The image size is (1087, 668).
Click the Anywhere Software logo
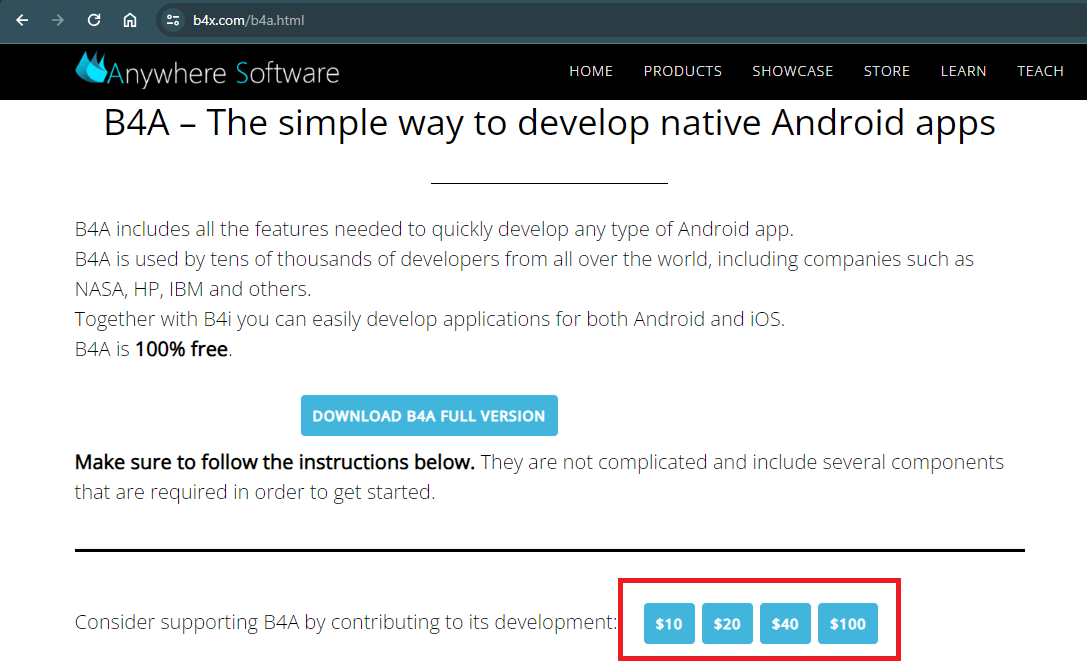[207, 70]
